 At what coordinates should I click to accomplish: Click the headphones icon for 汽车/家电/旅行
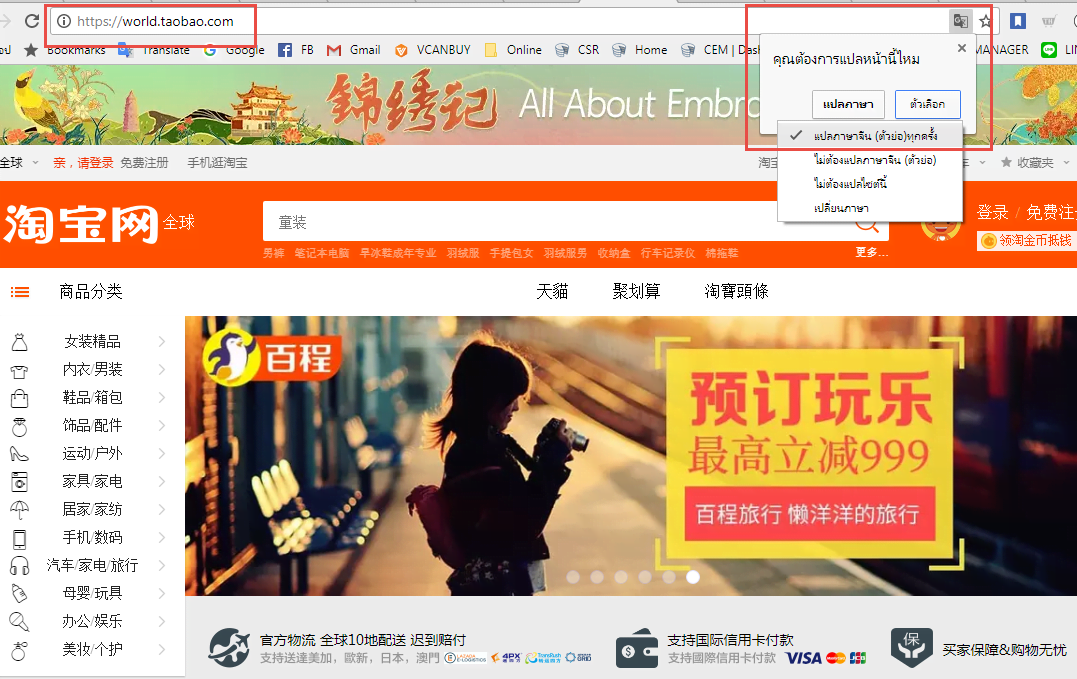19,566
